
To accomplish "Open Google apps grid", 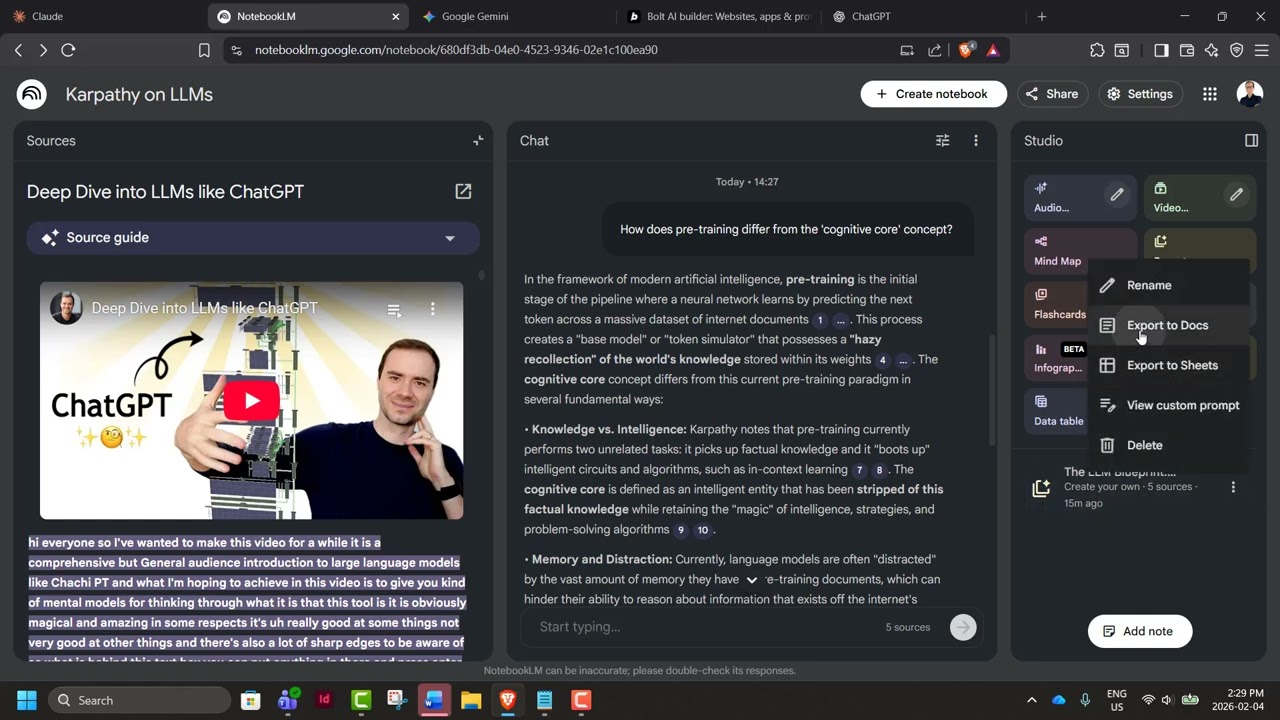I will (x=1210, y=94).
